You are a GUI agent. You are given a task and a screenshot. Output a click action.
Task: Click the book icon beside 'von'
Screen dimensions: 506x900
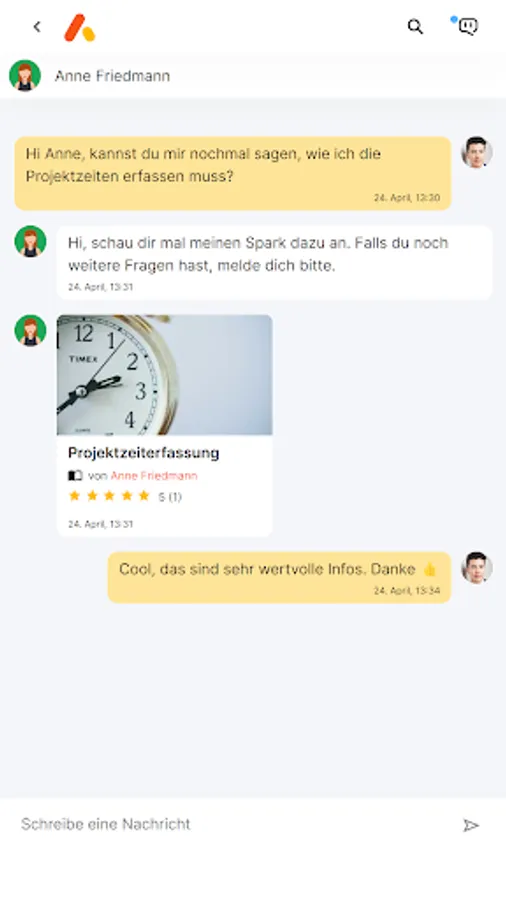[x=75, y=475]
